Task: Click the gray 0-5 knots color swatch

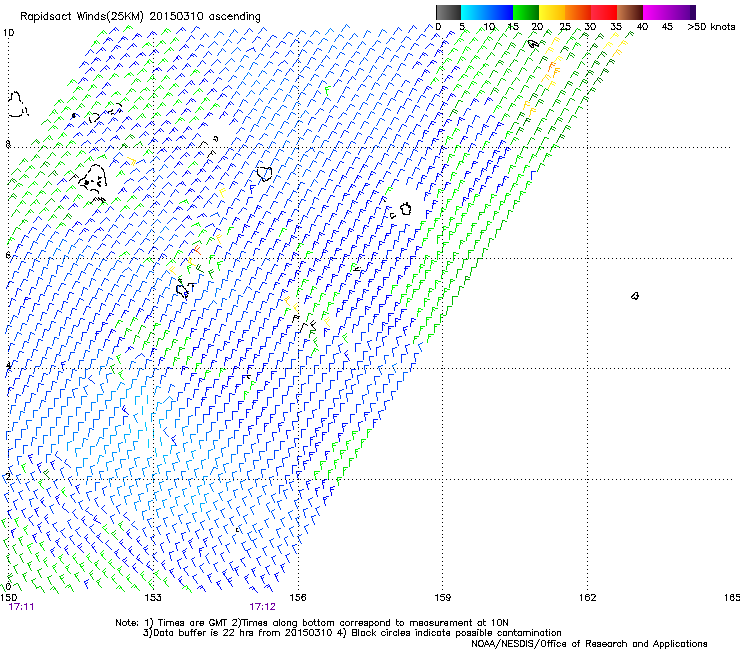Action: point(448,12)
